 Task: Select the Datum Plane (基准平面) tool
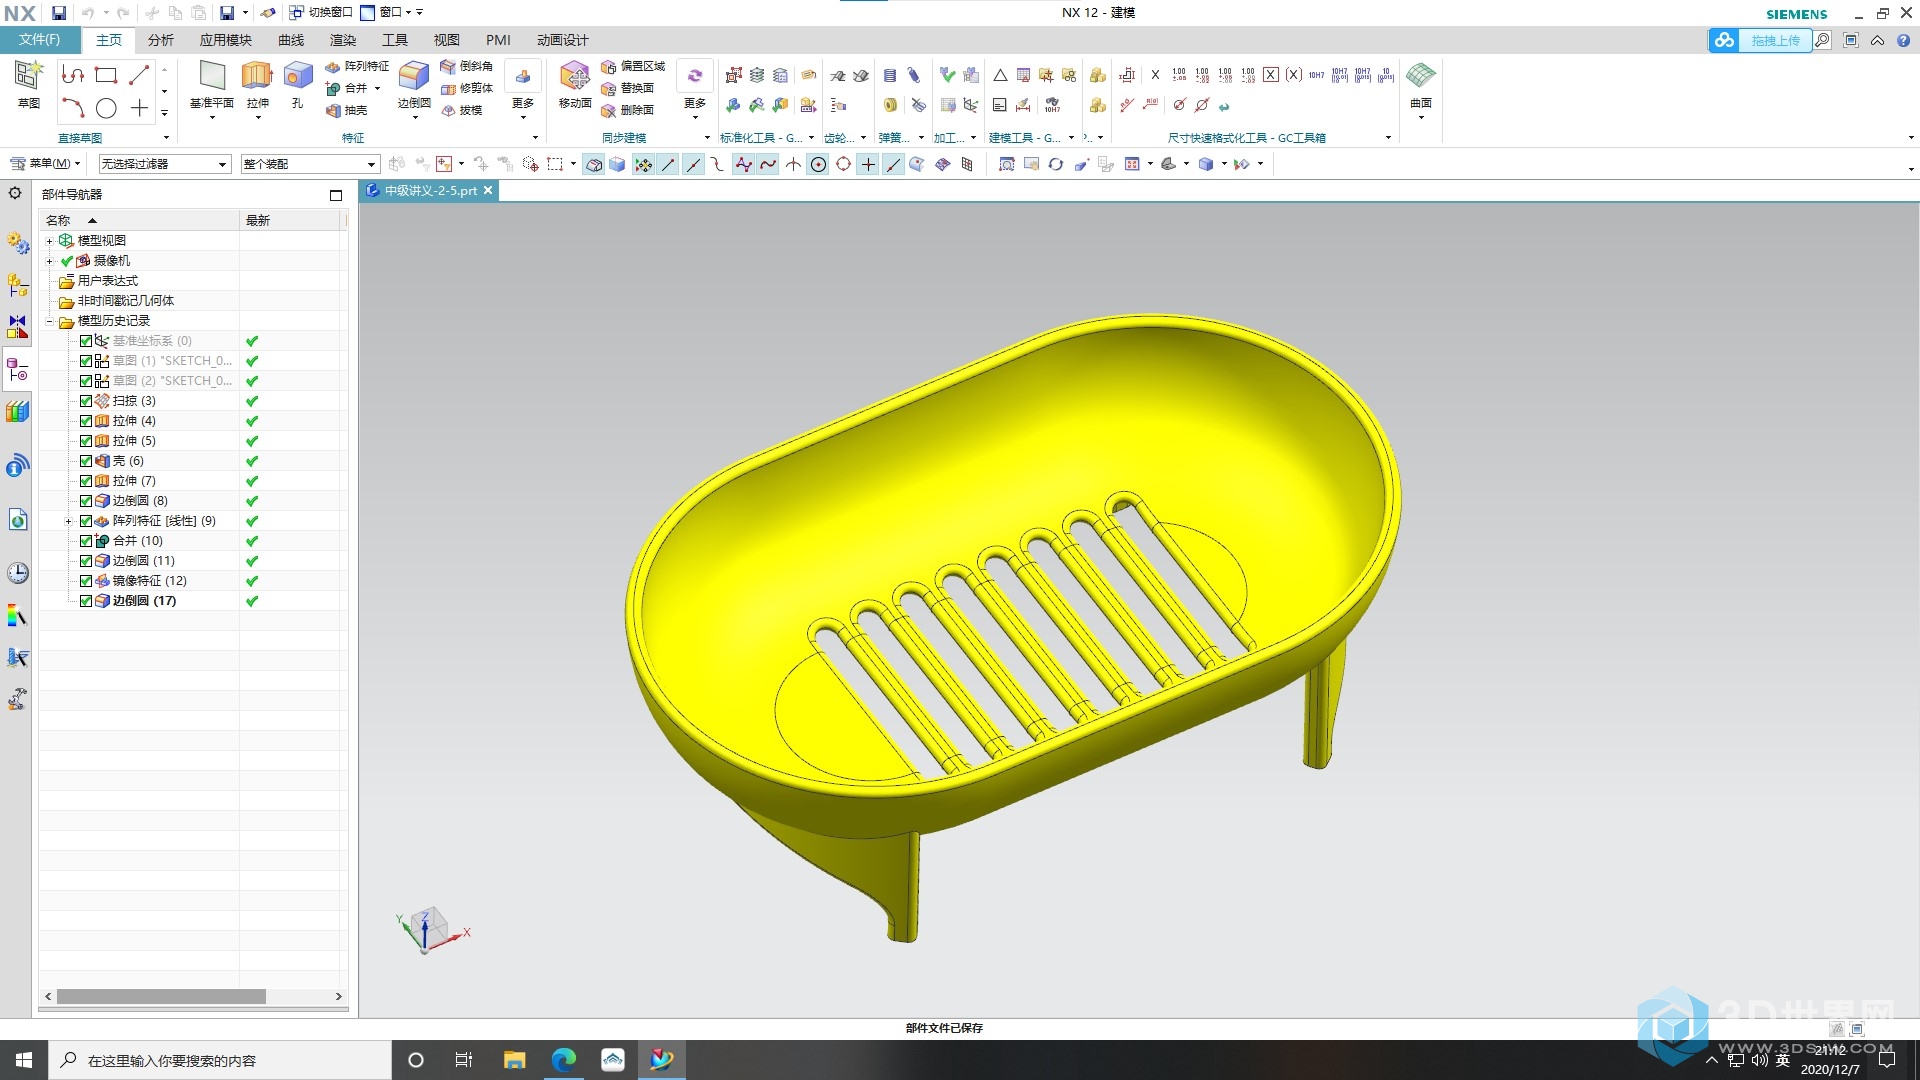point(211,84)
